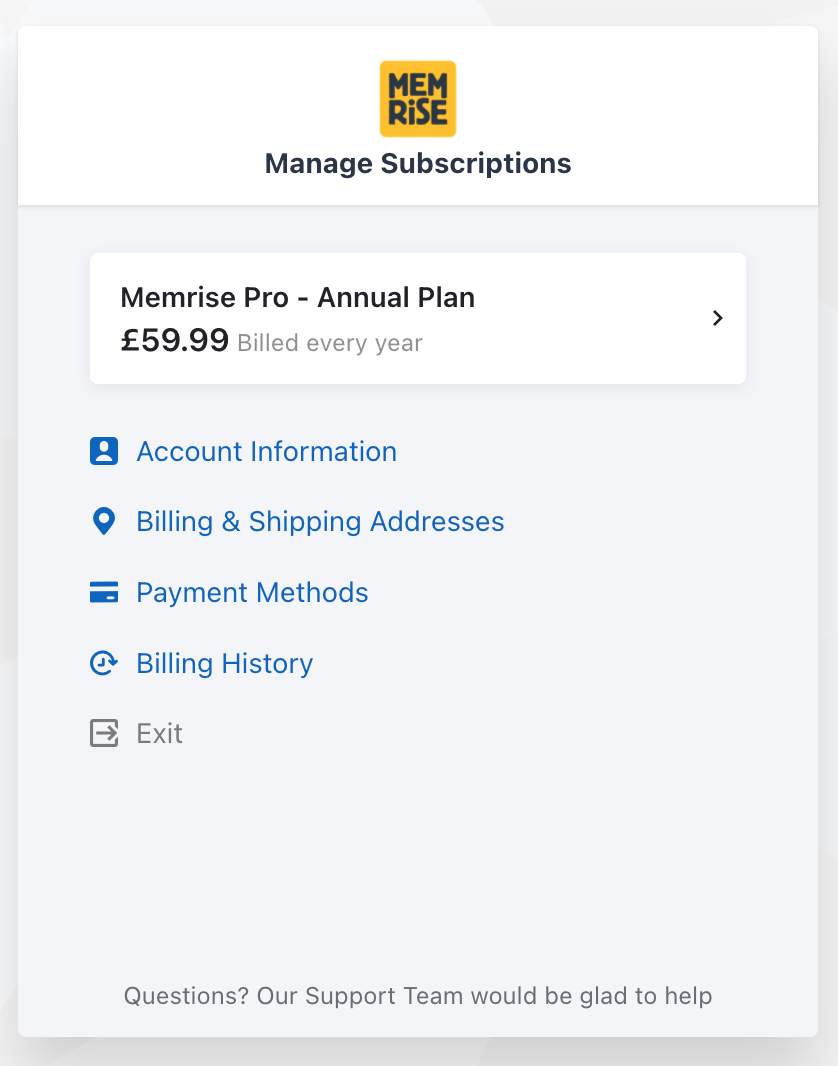Expand the subscription using the chevron arrow
This screenshot has width=838, height=1066.
pos(717,318)
